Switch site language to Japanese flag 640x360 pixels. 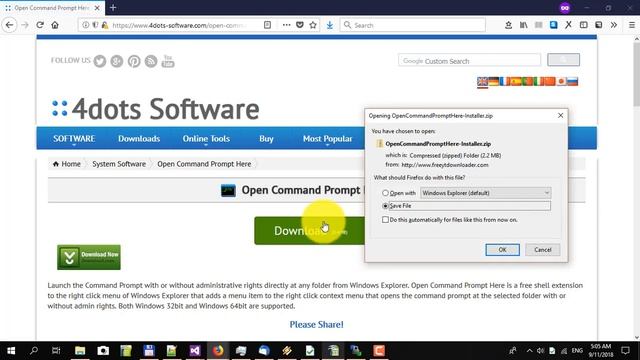tap(561, 82)
